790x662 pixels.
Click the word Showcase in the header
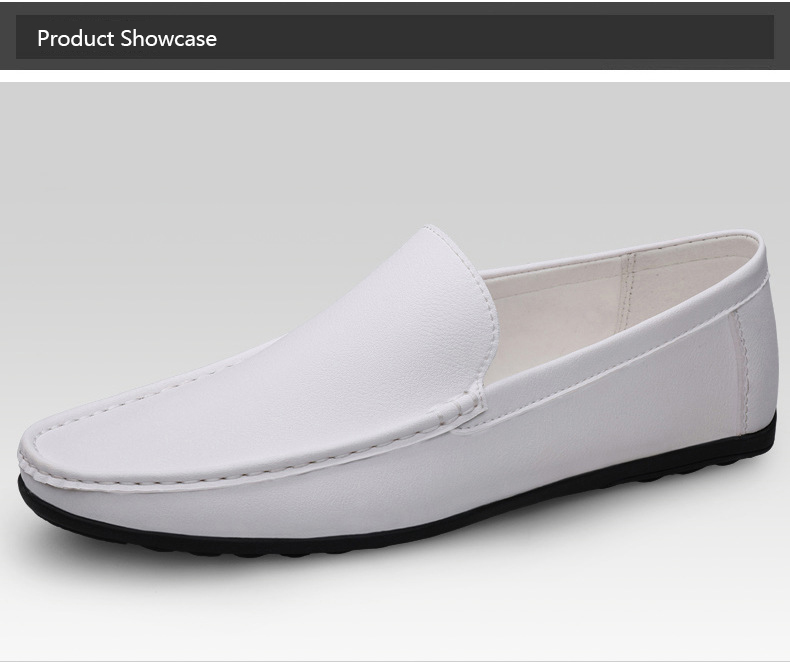tap(168, 39)
